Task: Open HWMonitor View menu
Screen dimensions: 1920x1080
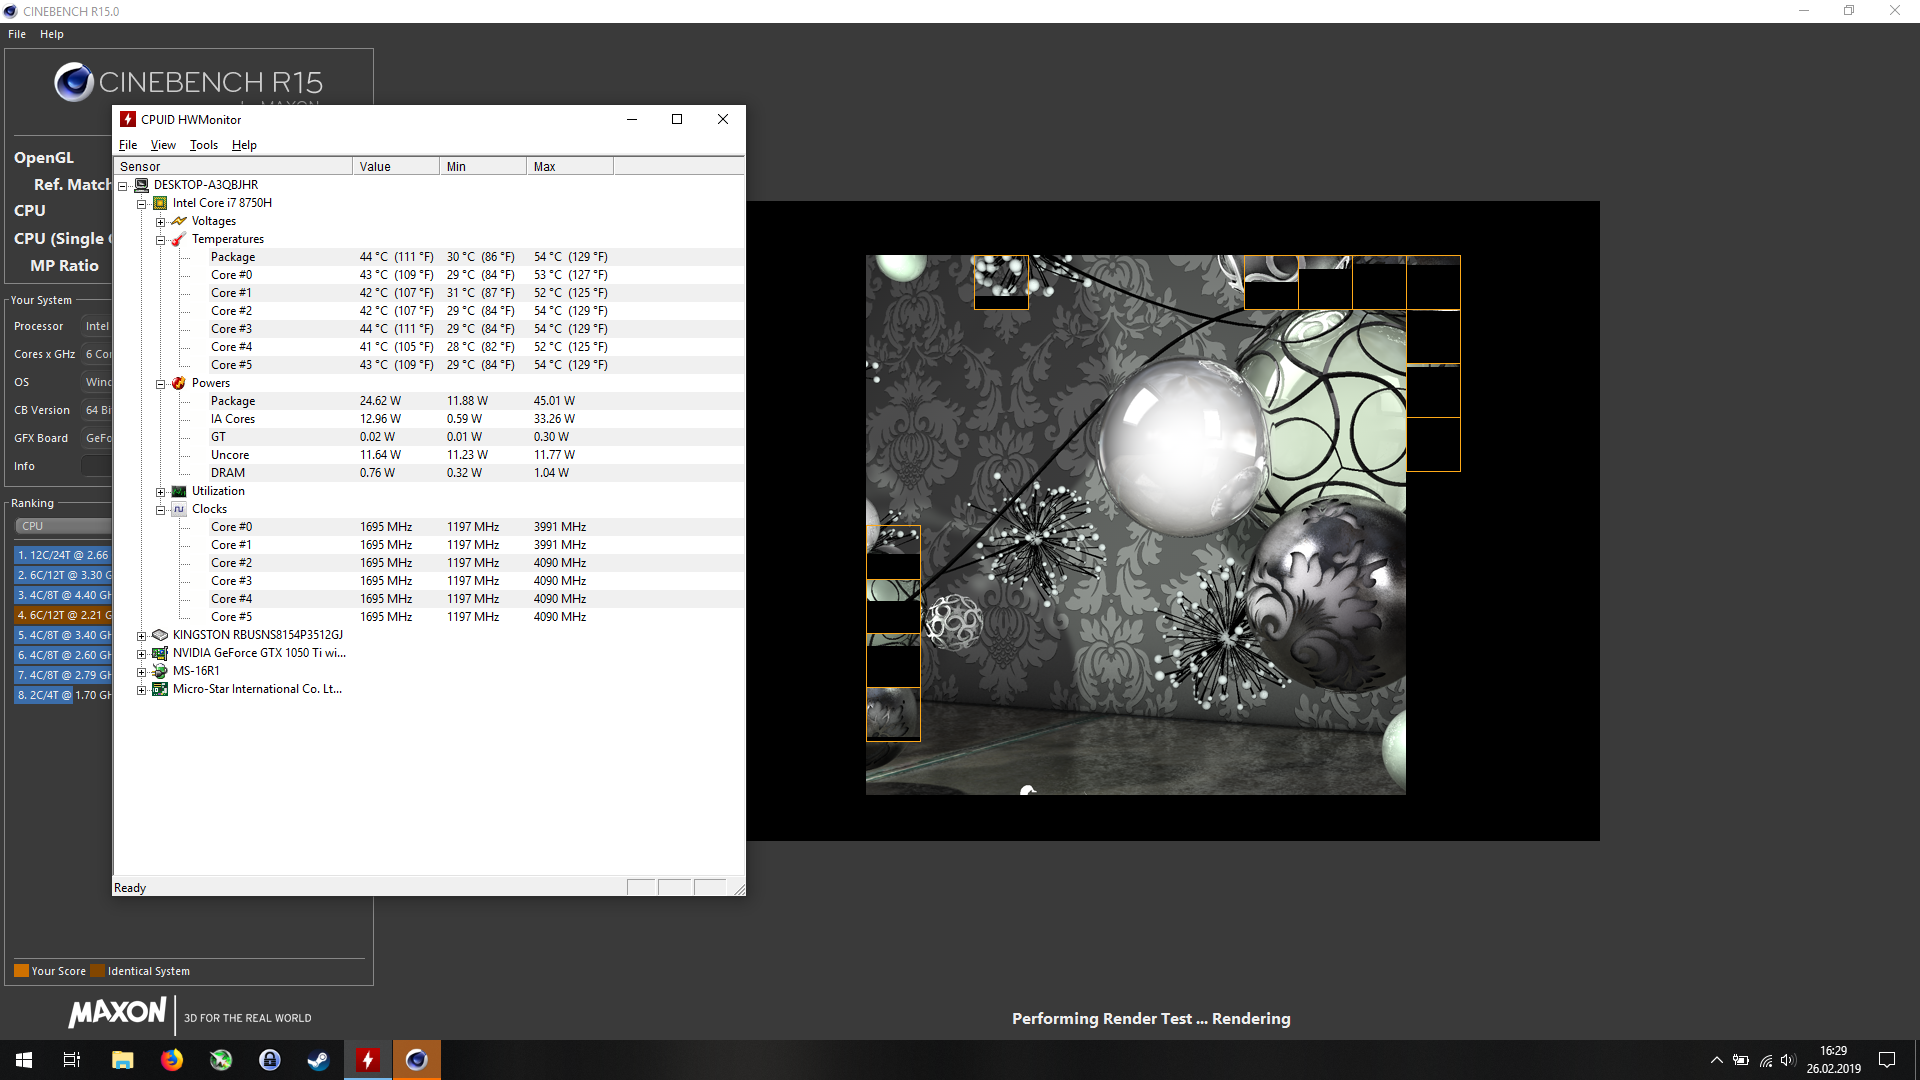Action: 163,145
